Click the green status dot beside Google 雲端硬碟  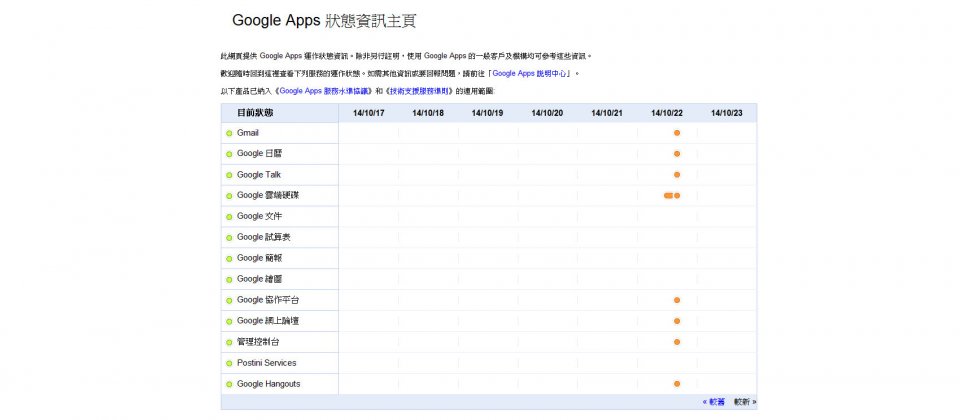coord(229,196)
